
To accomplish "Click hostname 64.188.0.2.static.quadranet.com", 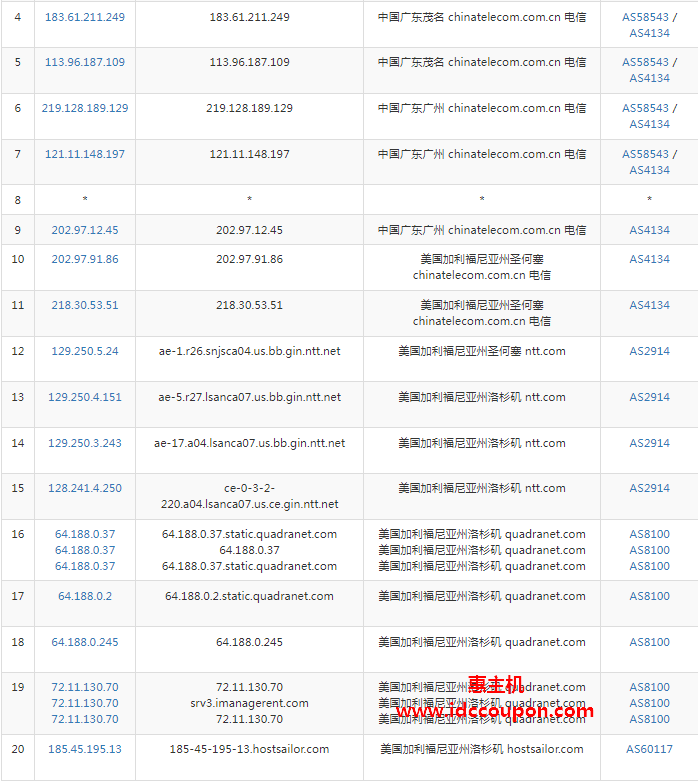I will 249,596.
